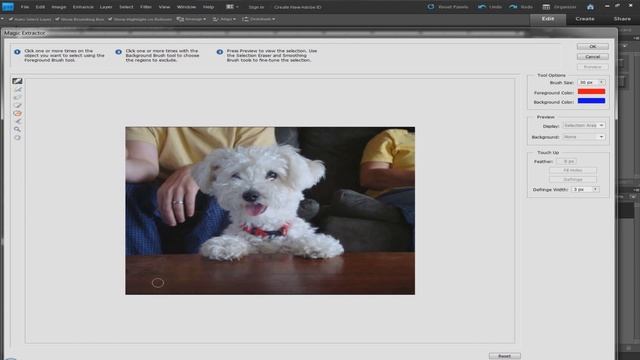
Task: Open the Help menu
Action: [x=209, y=7]
